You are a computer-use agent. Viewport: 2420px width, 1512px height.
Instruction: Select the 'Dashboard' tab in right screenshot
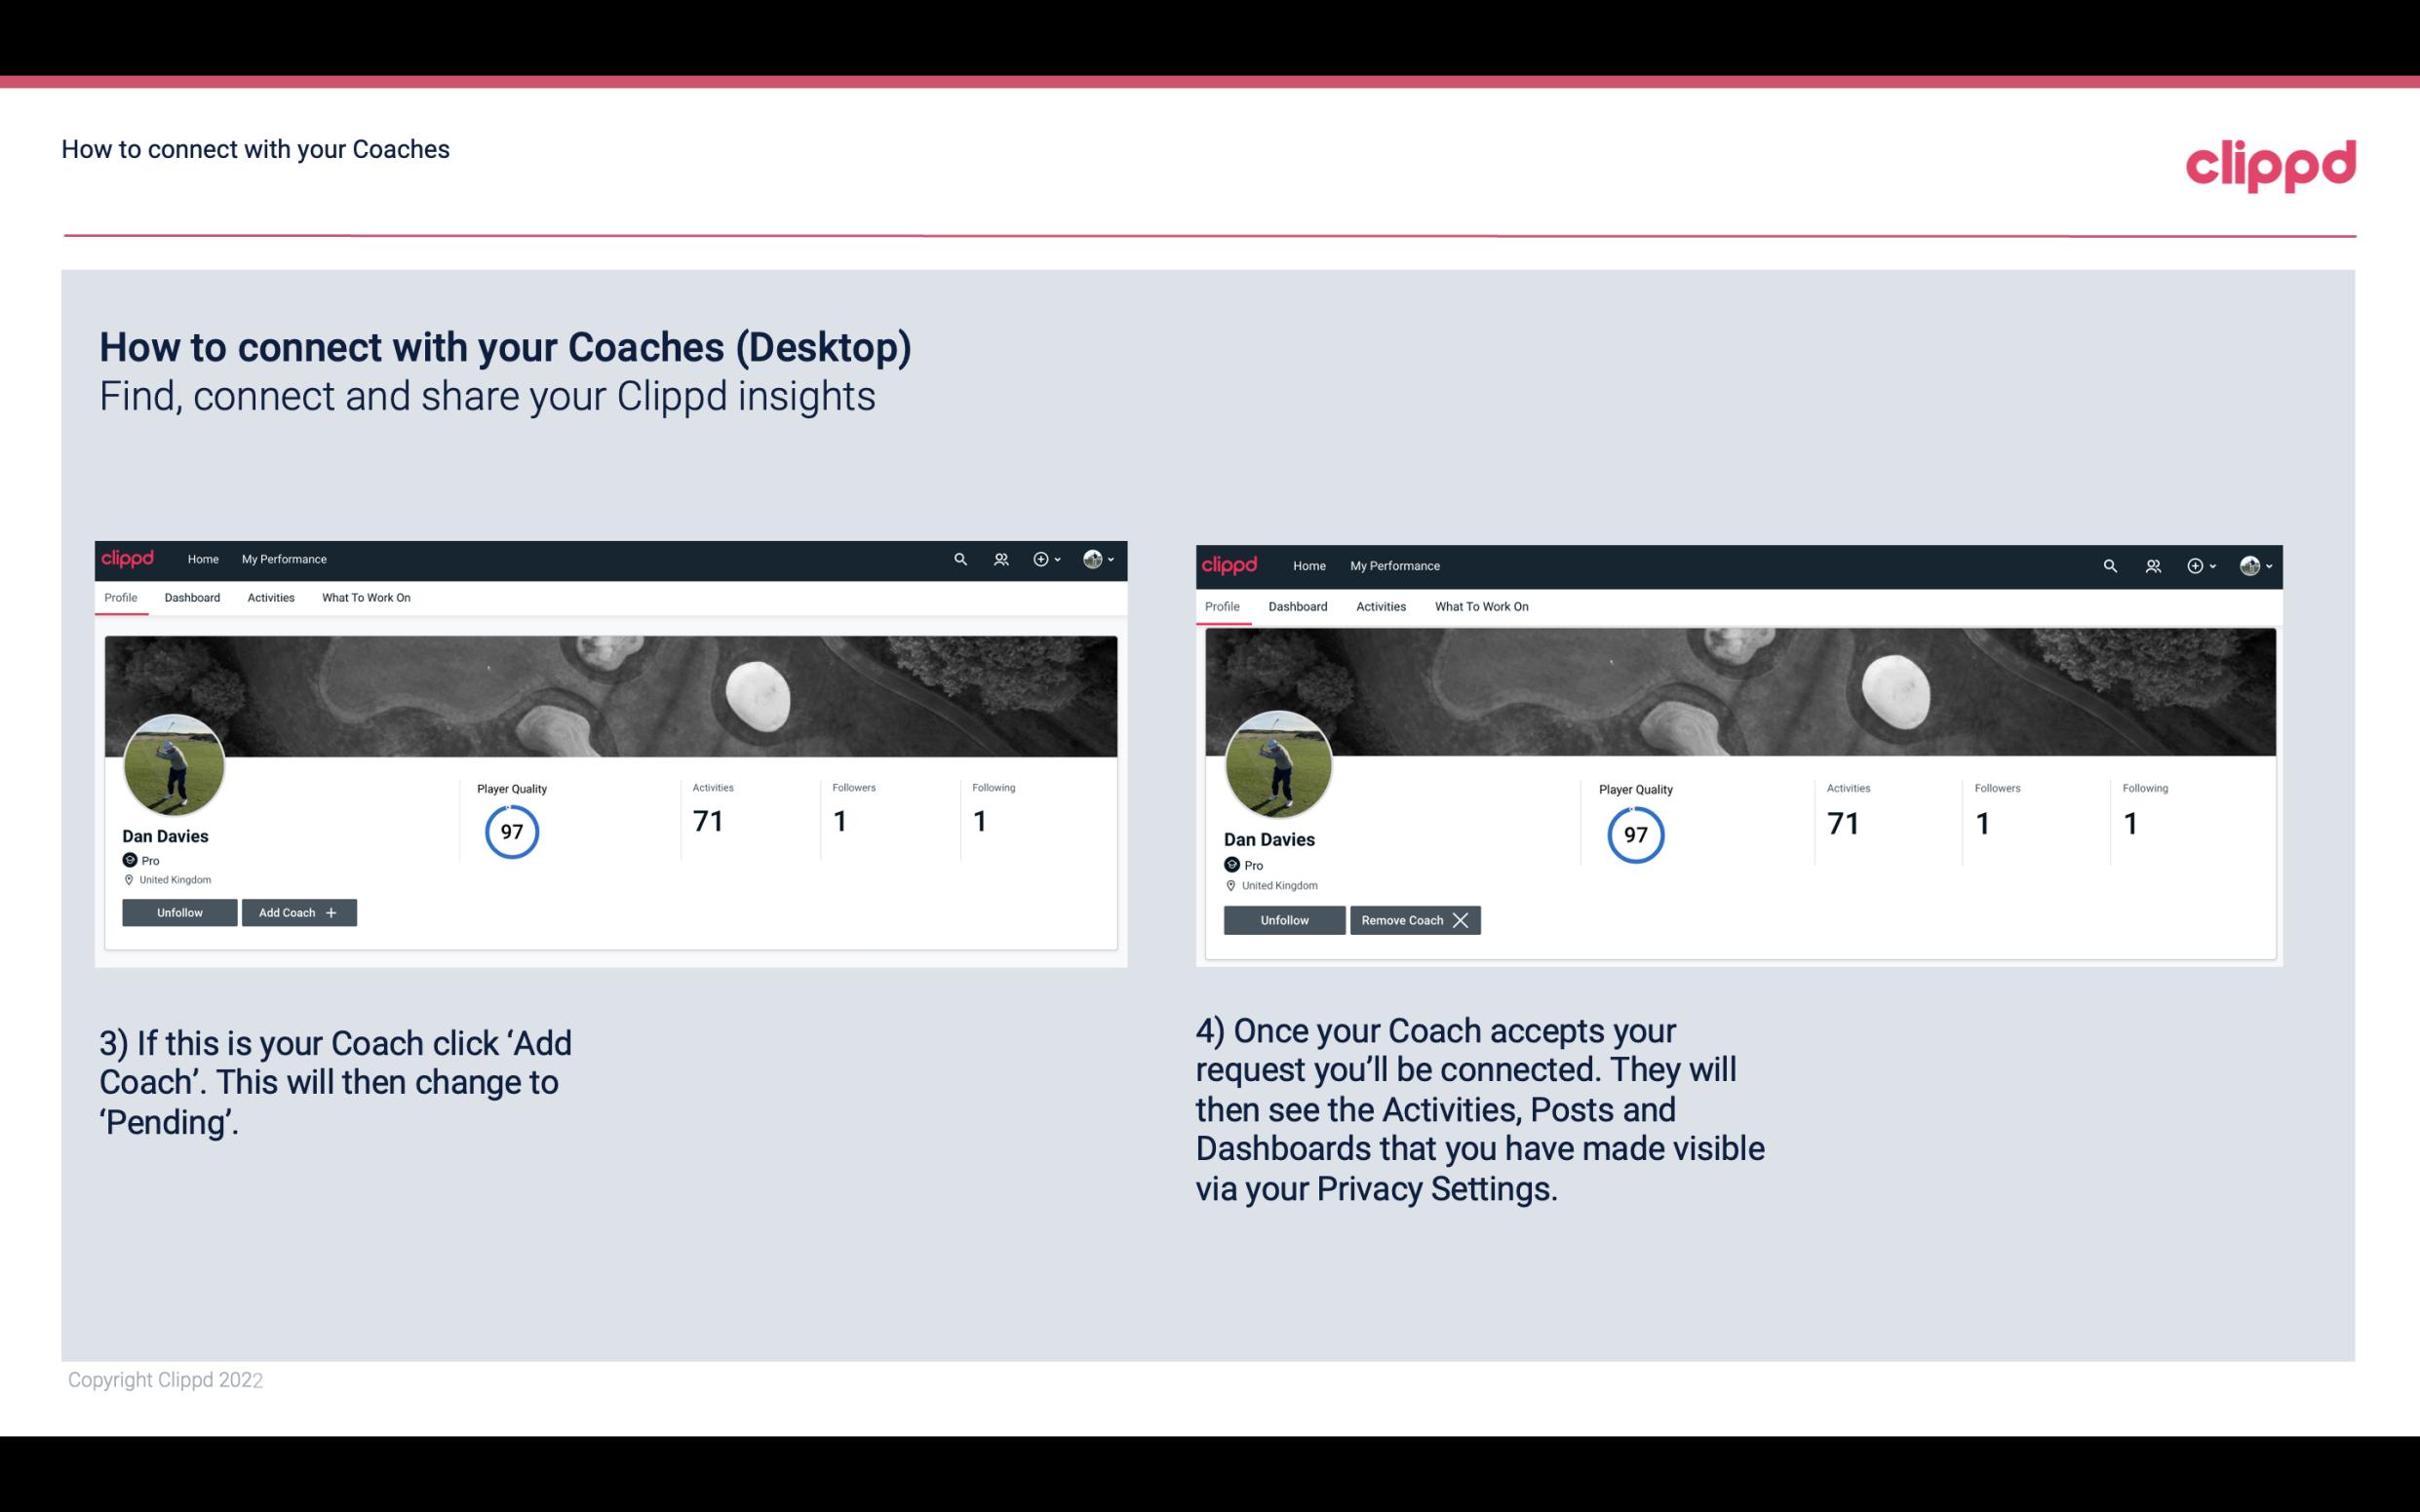(1296, 604)
